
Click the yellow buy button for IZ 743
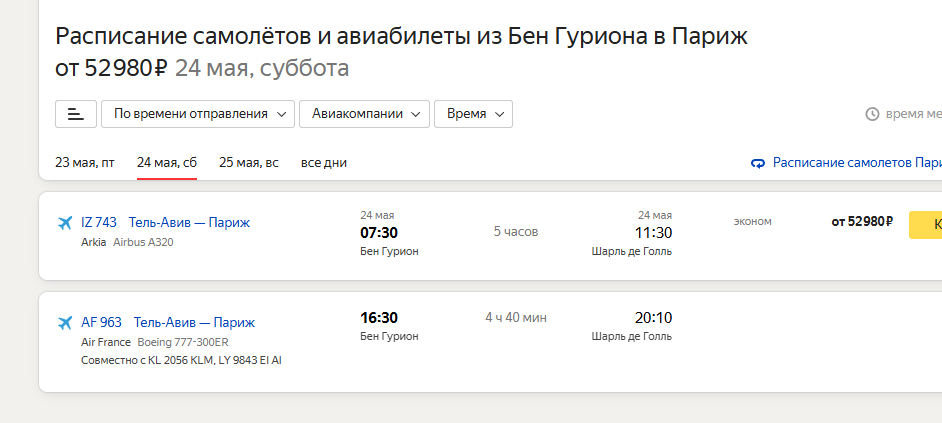[x=925, y=225]
